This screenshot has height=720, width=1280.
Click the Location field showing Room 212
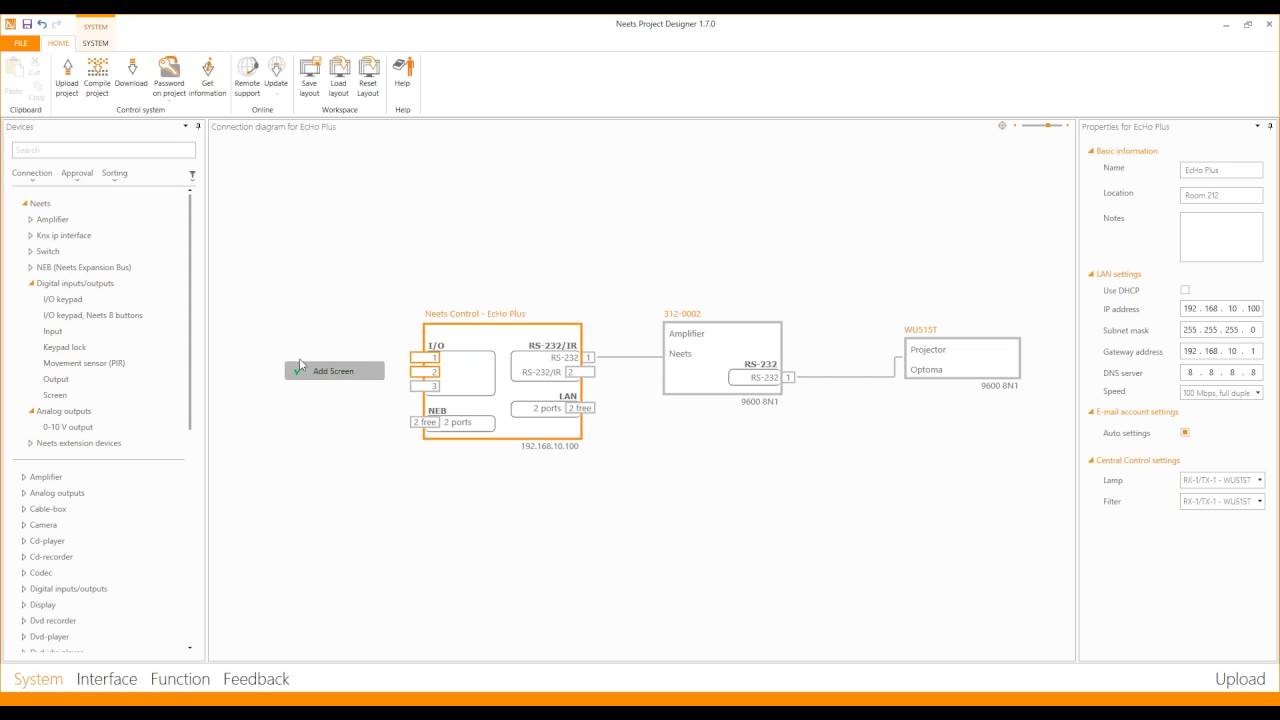click(1221, 195)
